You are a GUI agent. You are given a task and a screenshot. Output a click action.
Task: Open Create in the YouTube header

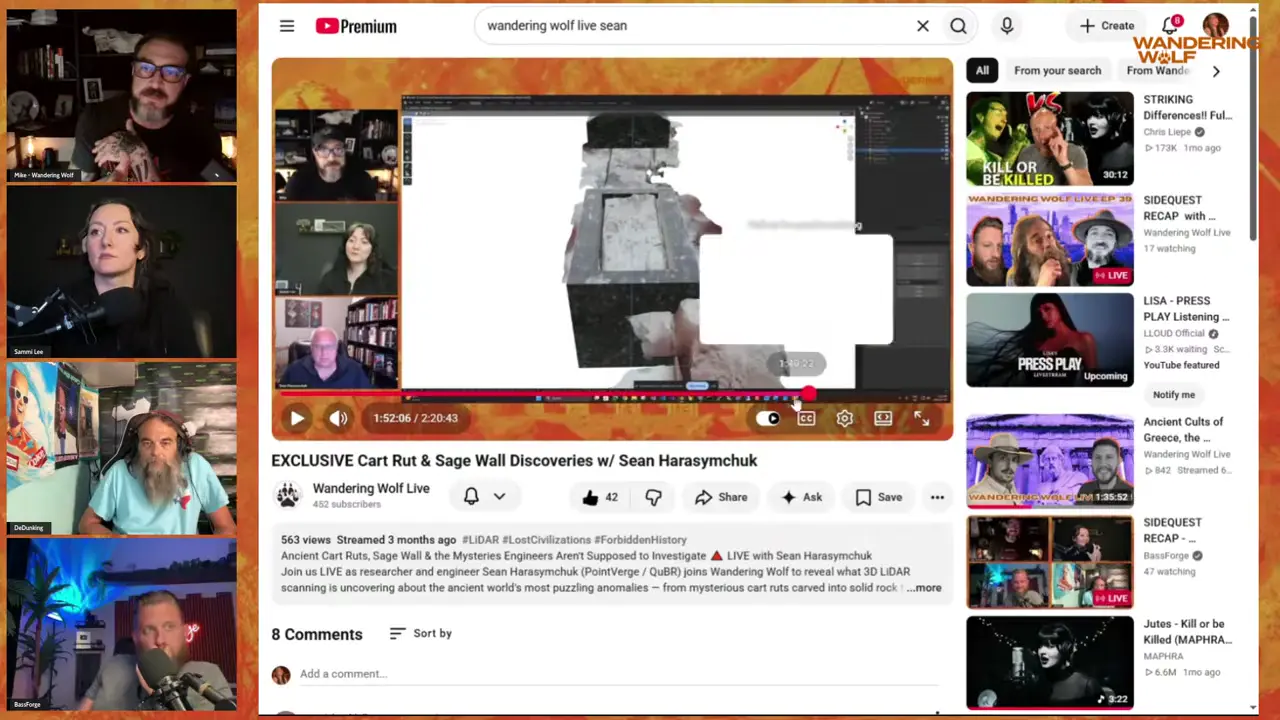[x=1107, y=26]
